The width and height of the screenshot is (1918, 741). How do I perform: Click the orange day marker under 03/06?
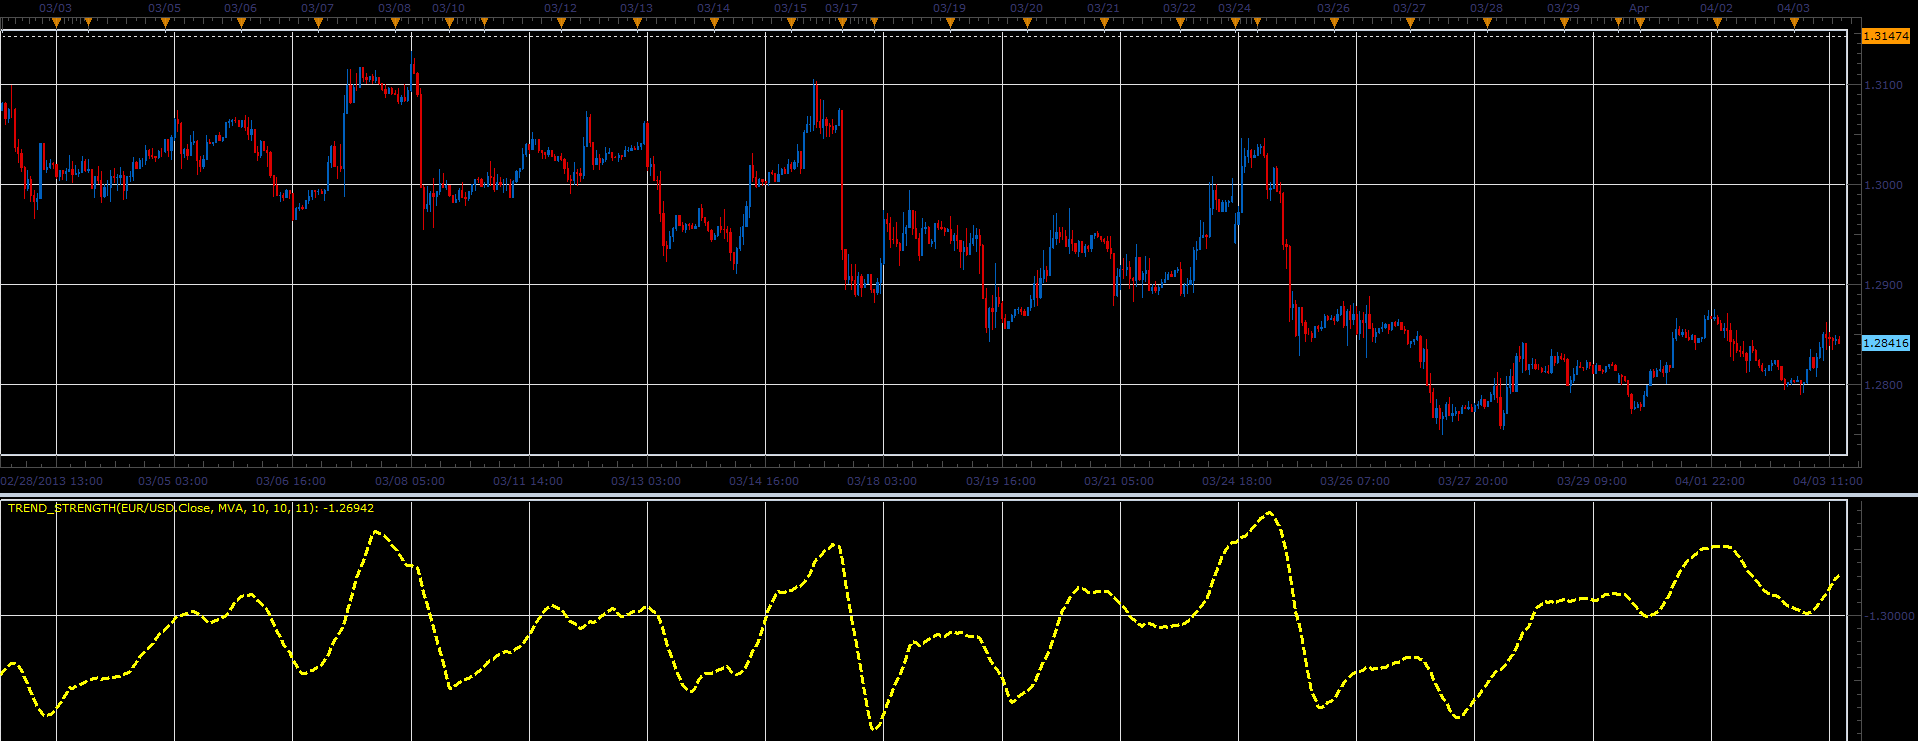click(x=240, y=22)
